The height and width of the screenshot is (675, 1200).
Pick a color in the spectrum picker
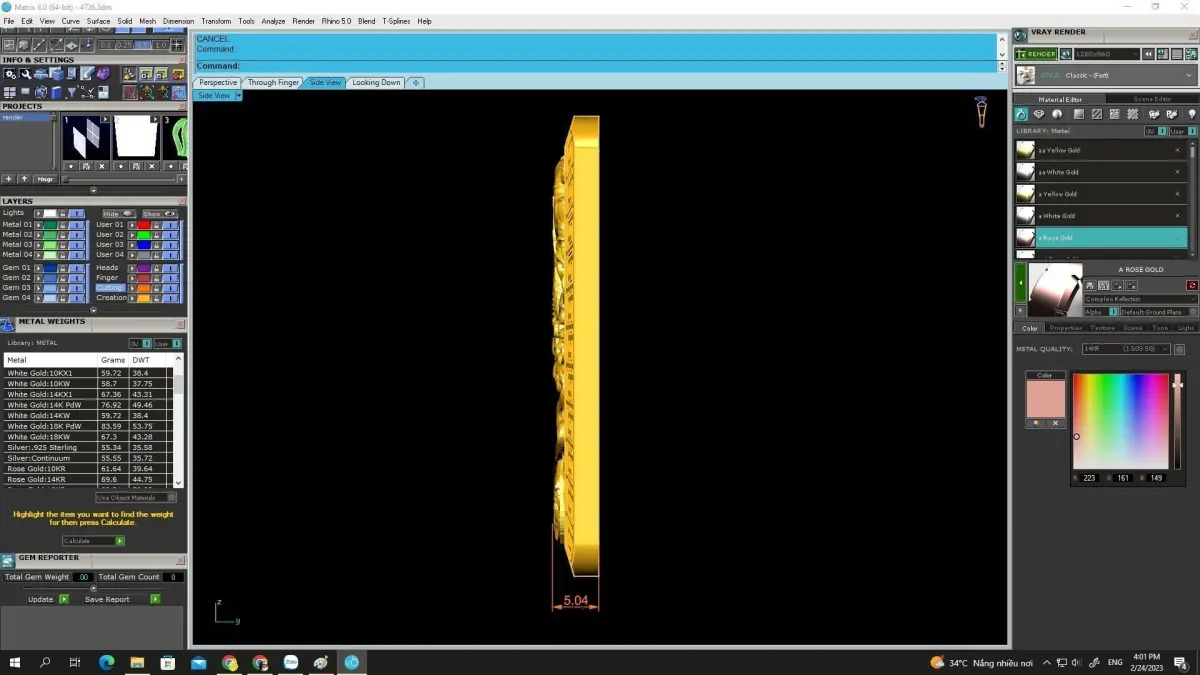pos(1120,421)
